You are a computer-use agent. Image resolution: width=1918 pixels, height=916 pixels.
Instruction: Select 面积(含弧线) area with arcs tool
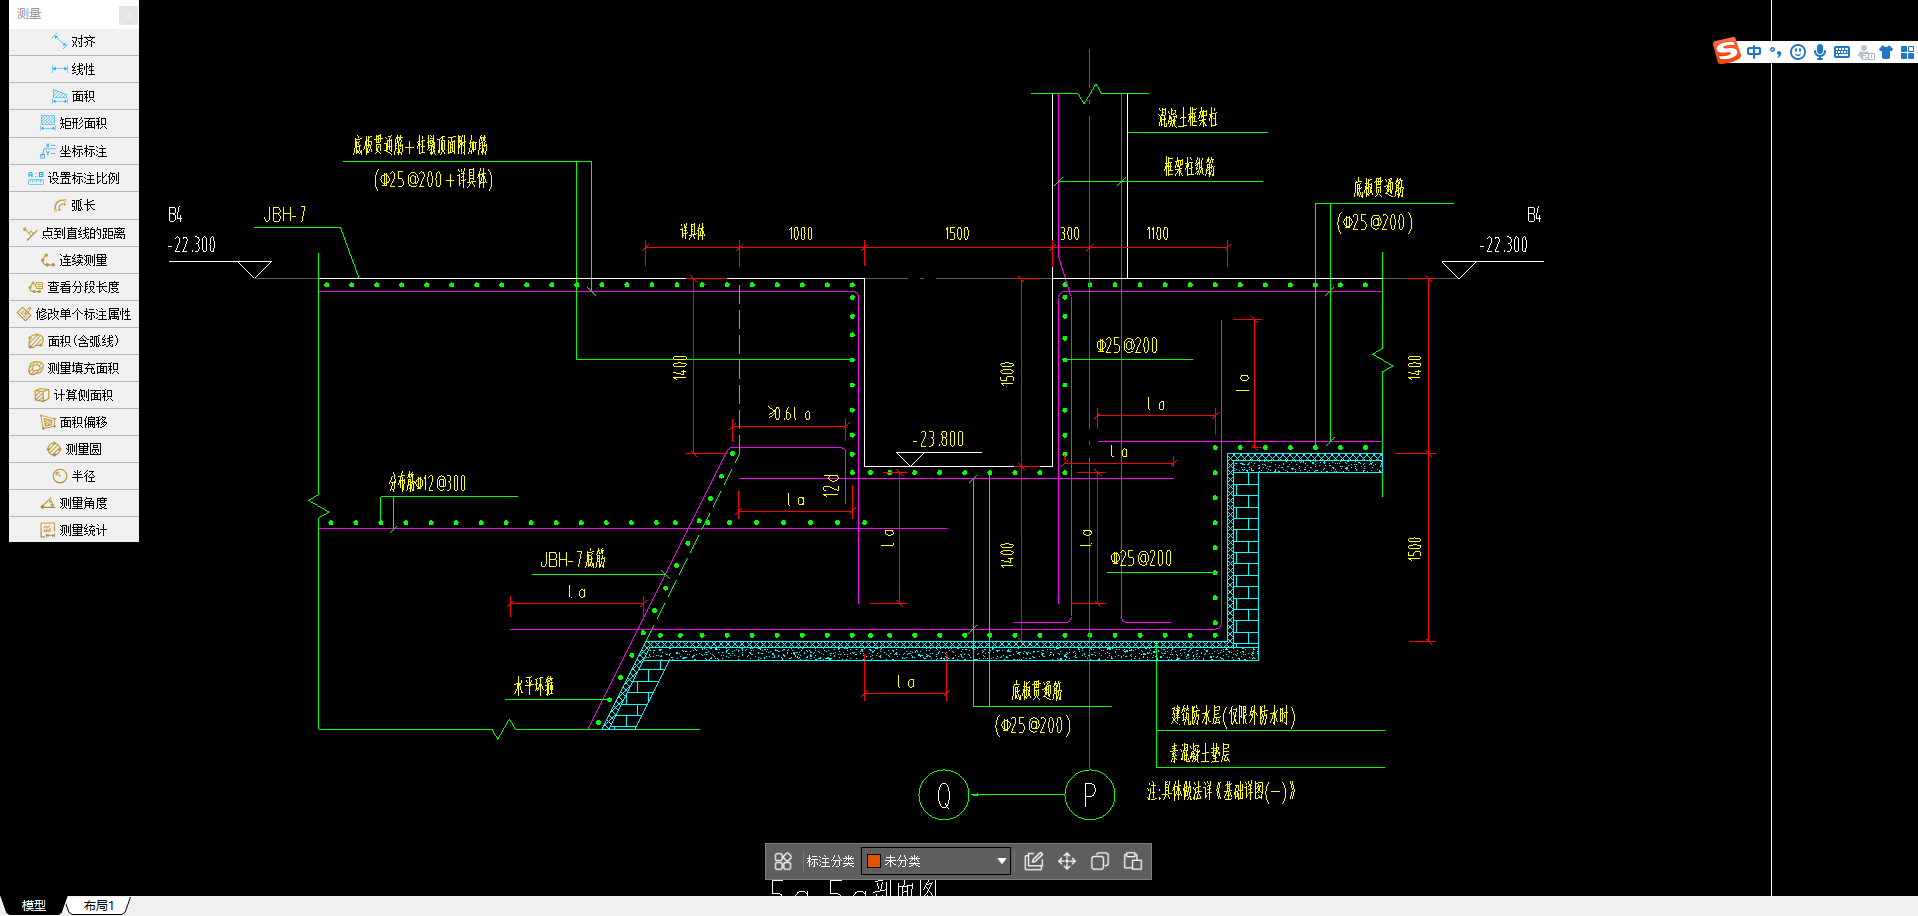click(74, 341)
